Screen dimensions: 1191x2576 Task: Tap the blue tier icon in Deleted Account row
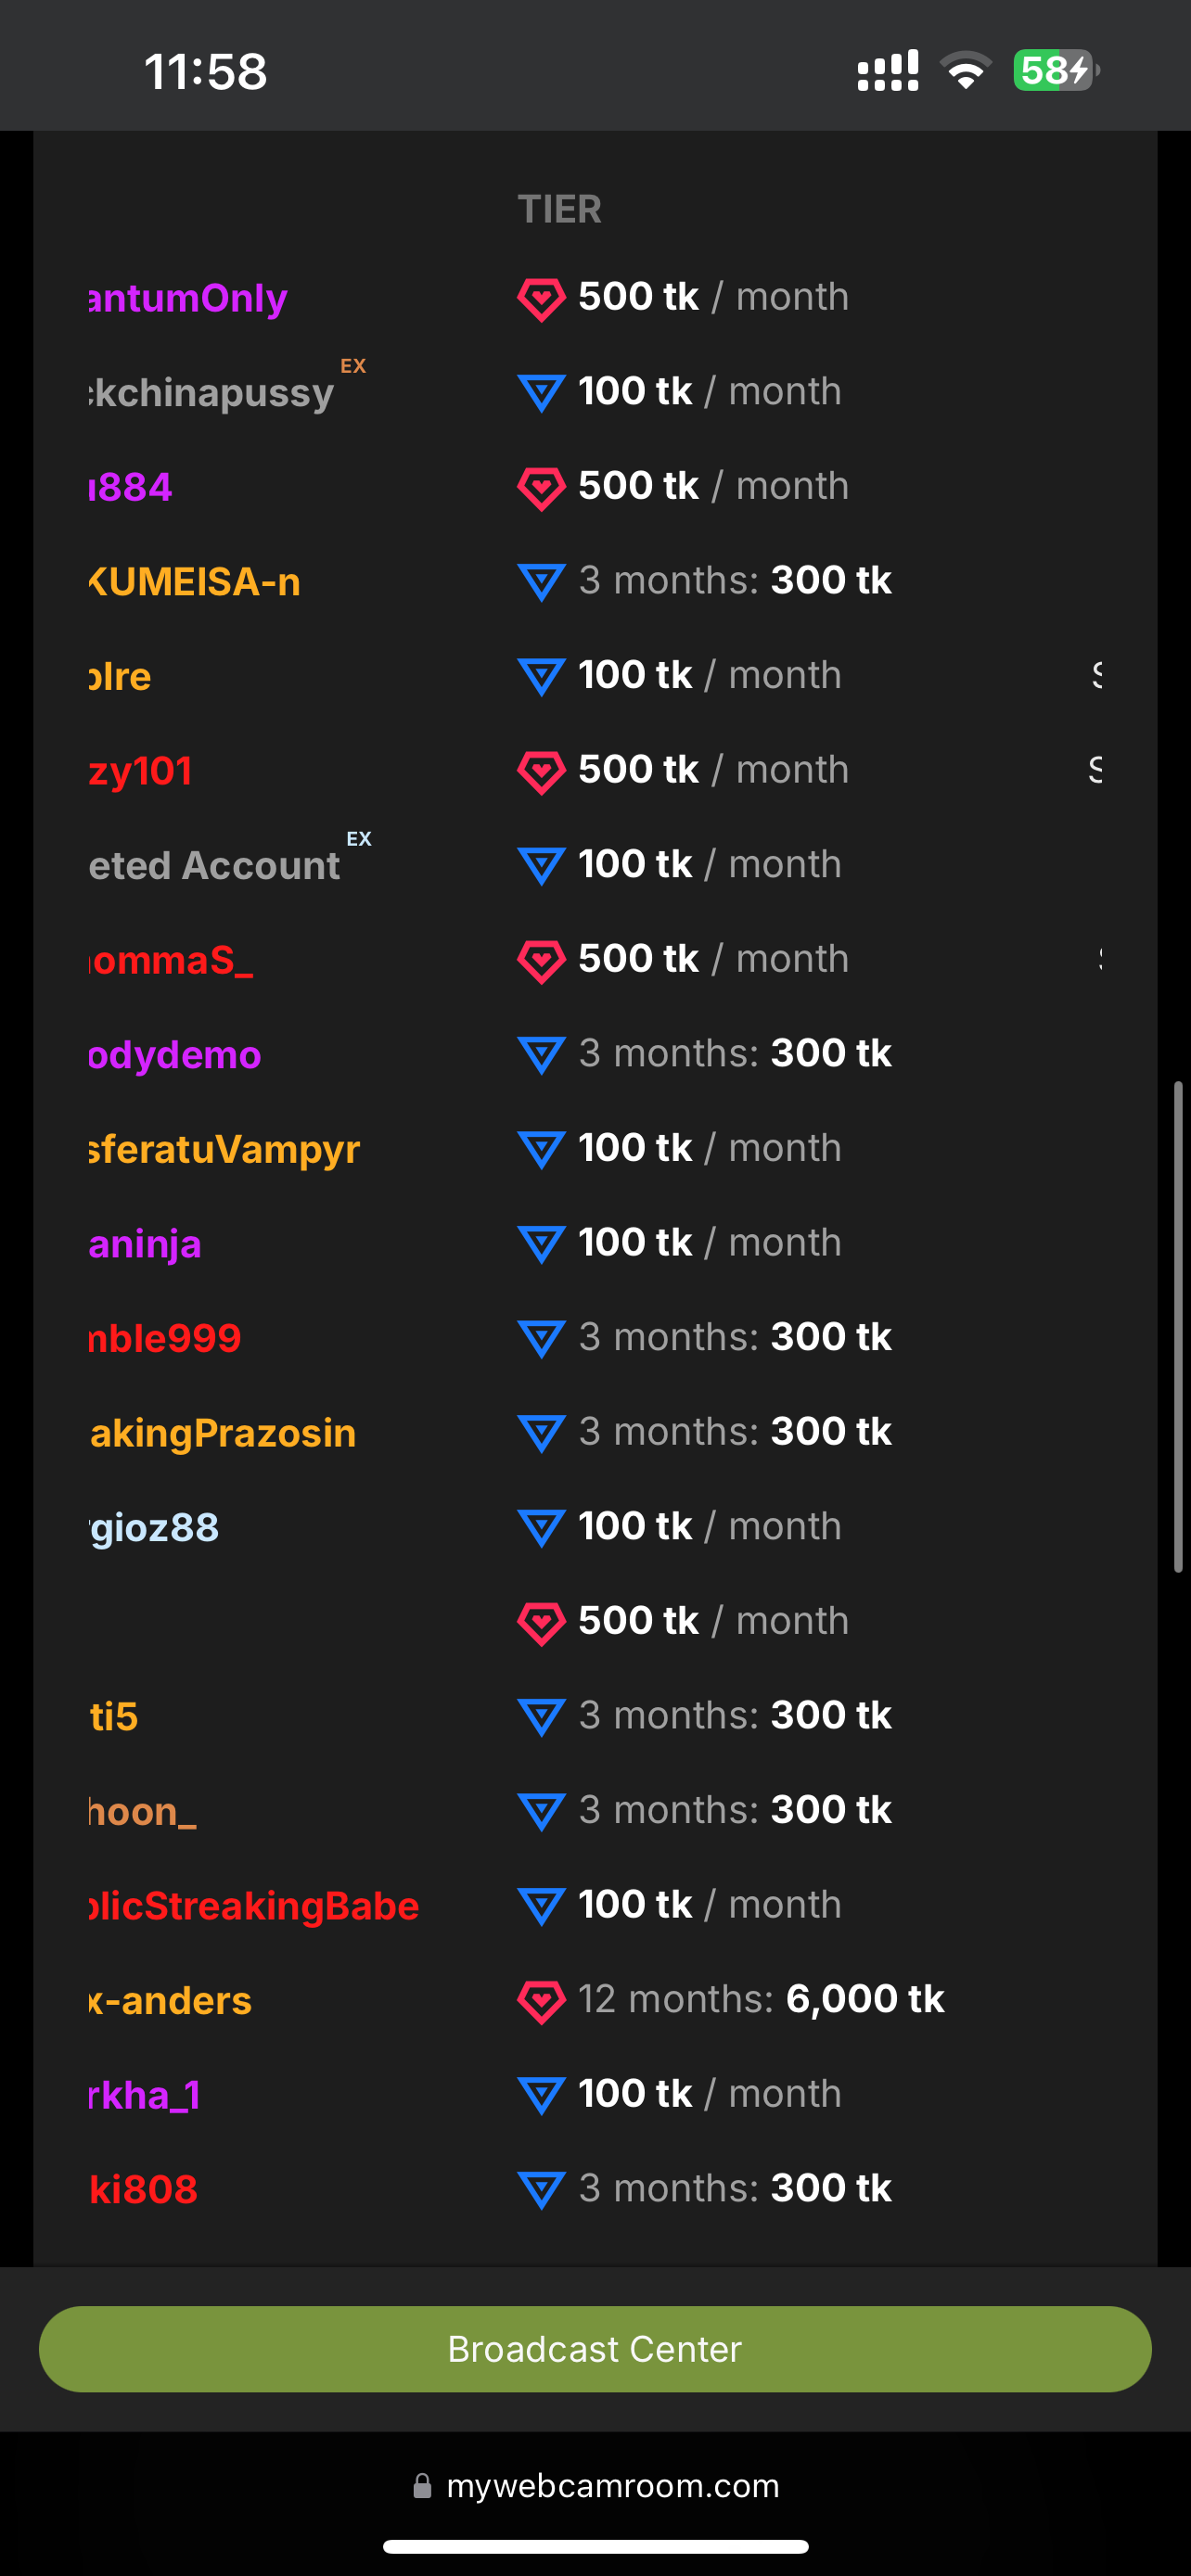pyautogui.click(x=541, y=865)
